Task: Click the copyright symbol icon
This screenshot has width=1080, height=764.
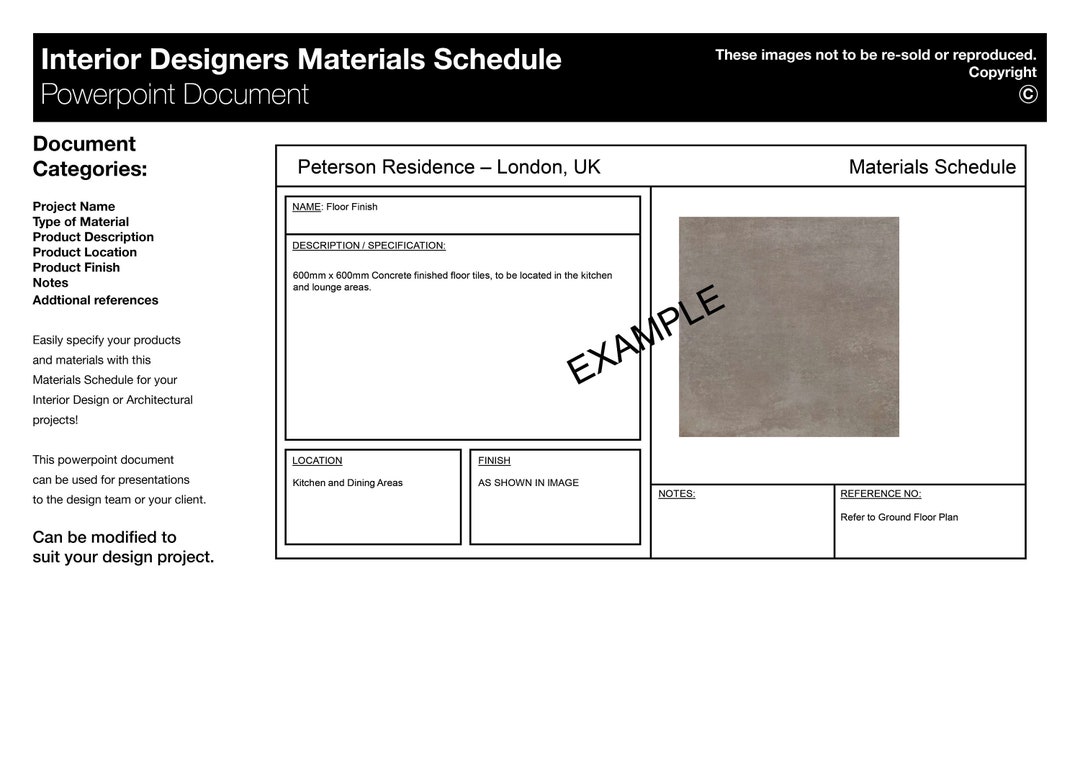Action: click(x=1028, y=94)
